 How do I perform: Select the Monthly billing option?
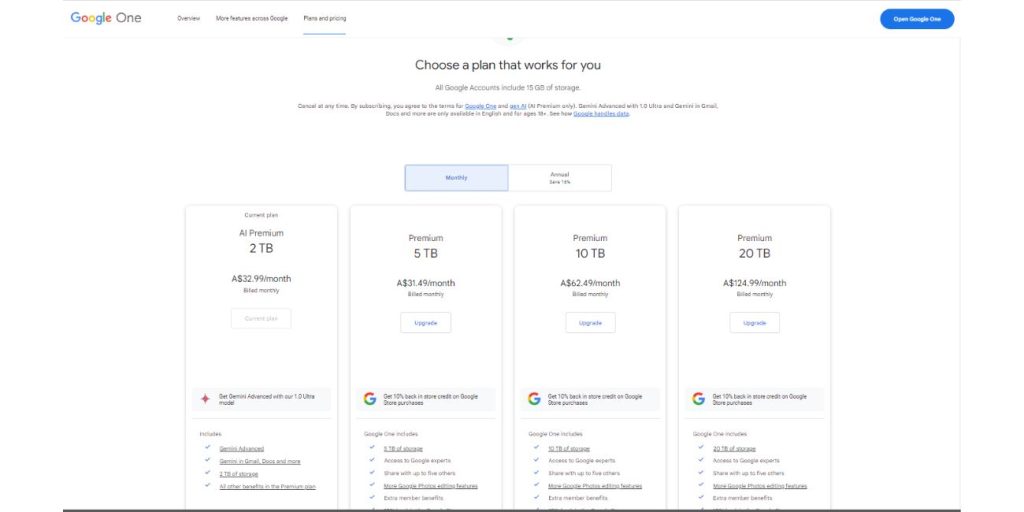[456, 178]
